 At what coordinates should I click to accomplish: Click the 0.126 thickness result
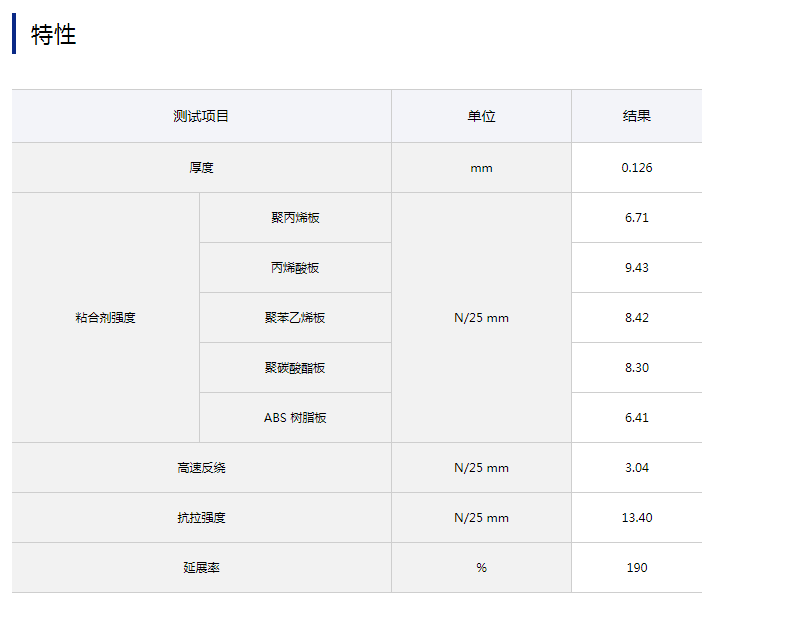636,168
